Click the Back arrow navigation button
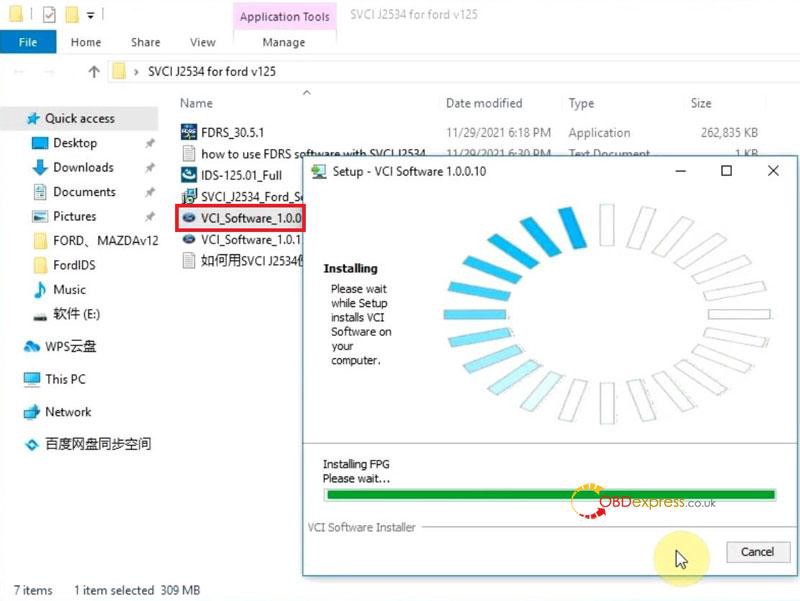The image size is (800, 601). [x=19, y=71]
